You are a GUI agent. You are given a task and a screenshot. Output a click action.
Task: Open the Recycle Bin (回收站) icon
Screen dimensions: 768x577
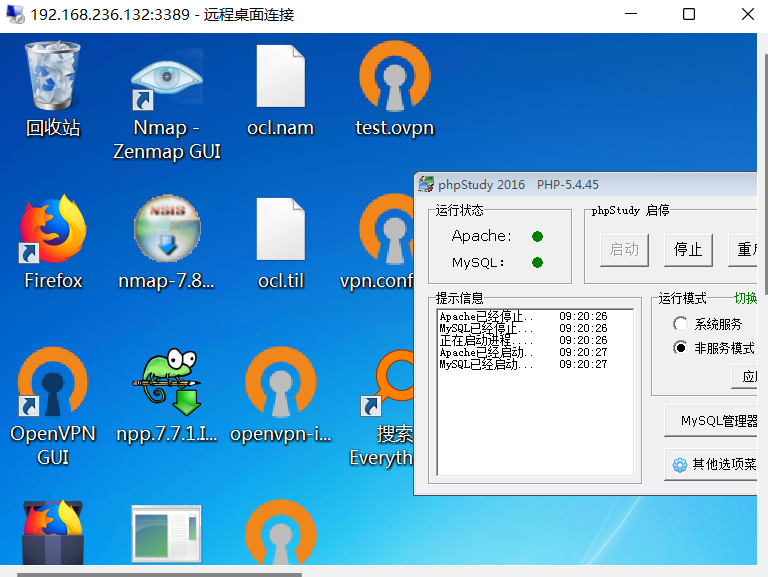53,78
